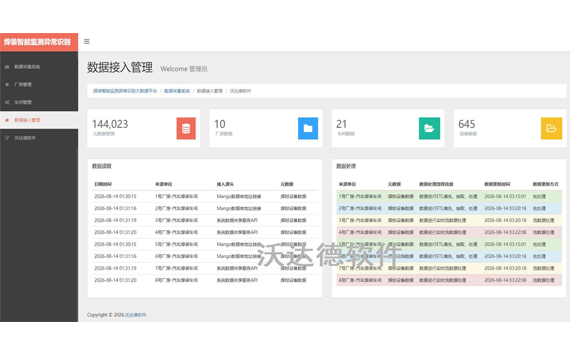Image resolution: width=570 pixels, height=360 pixels.
Task: Click the 日期时间 column header
Action: pyautogui.click(x=103, y=184)
